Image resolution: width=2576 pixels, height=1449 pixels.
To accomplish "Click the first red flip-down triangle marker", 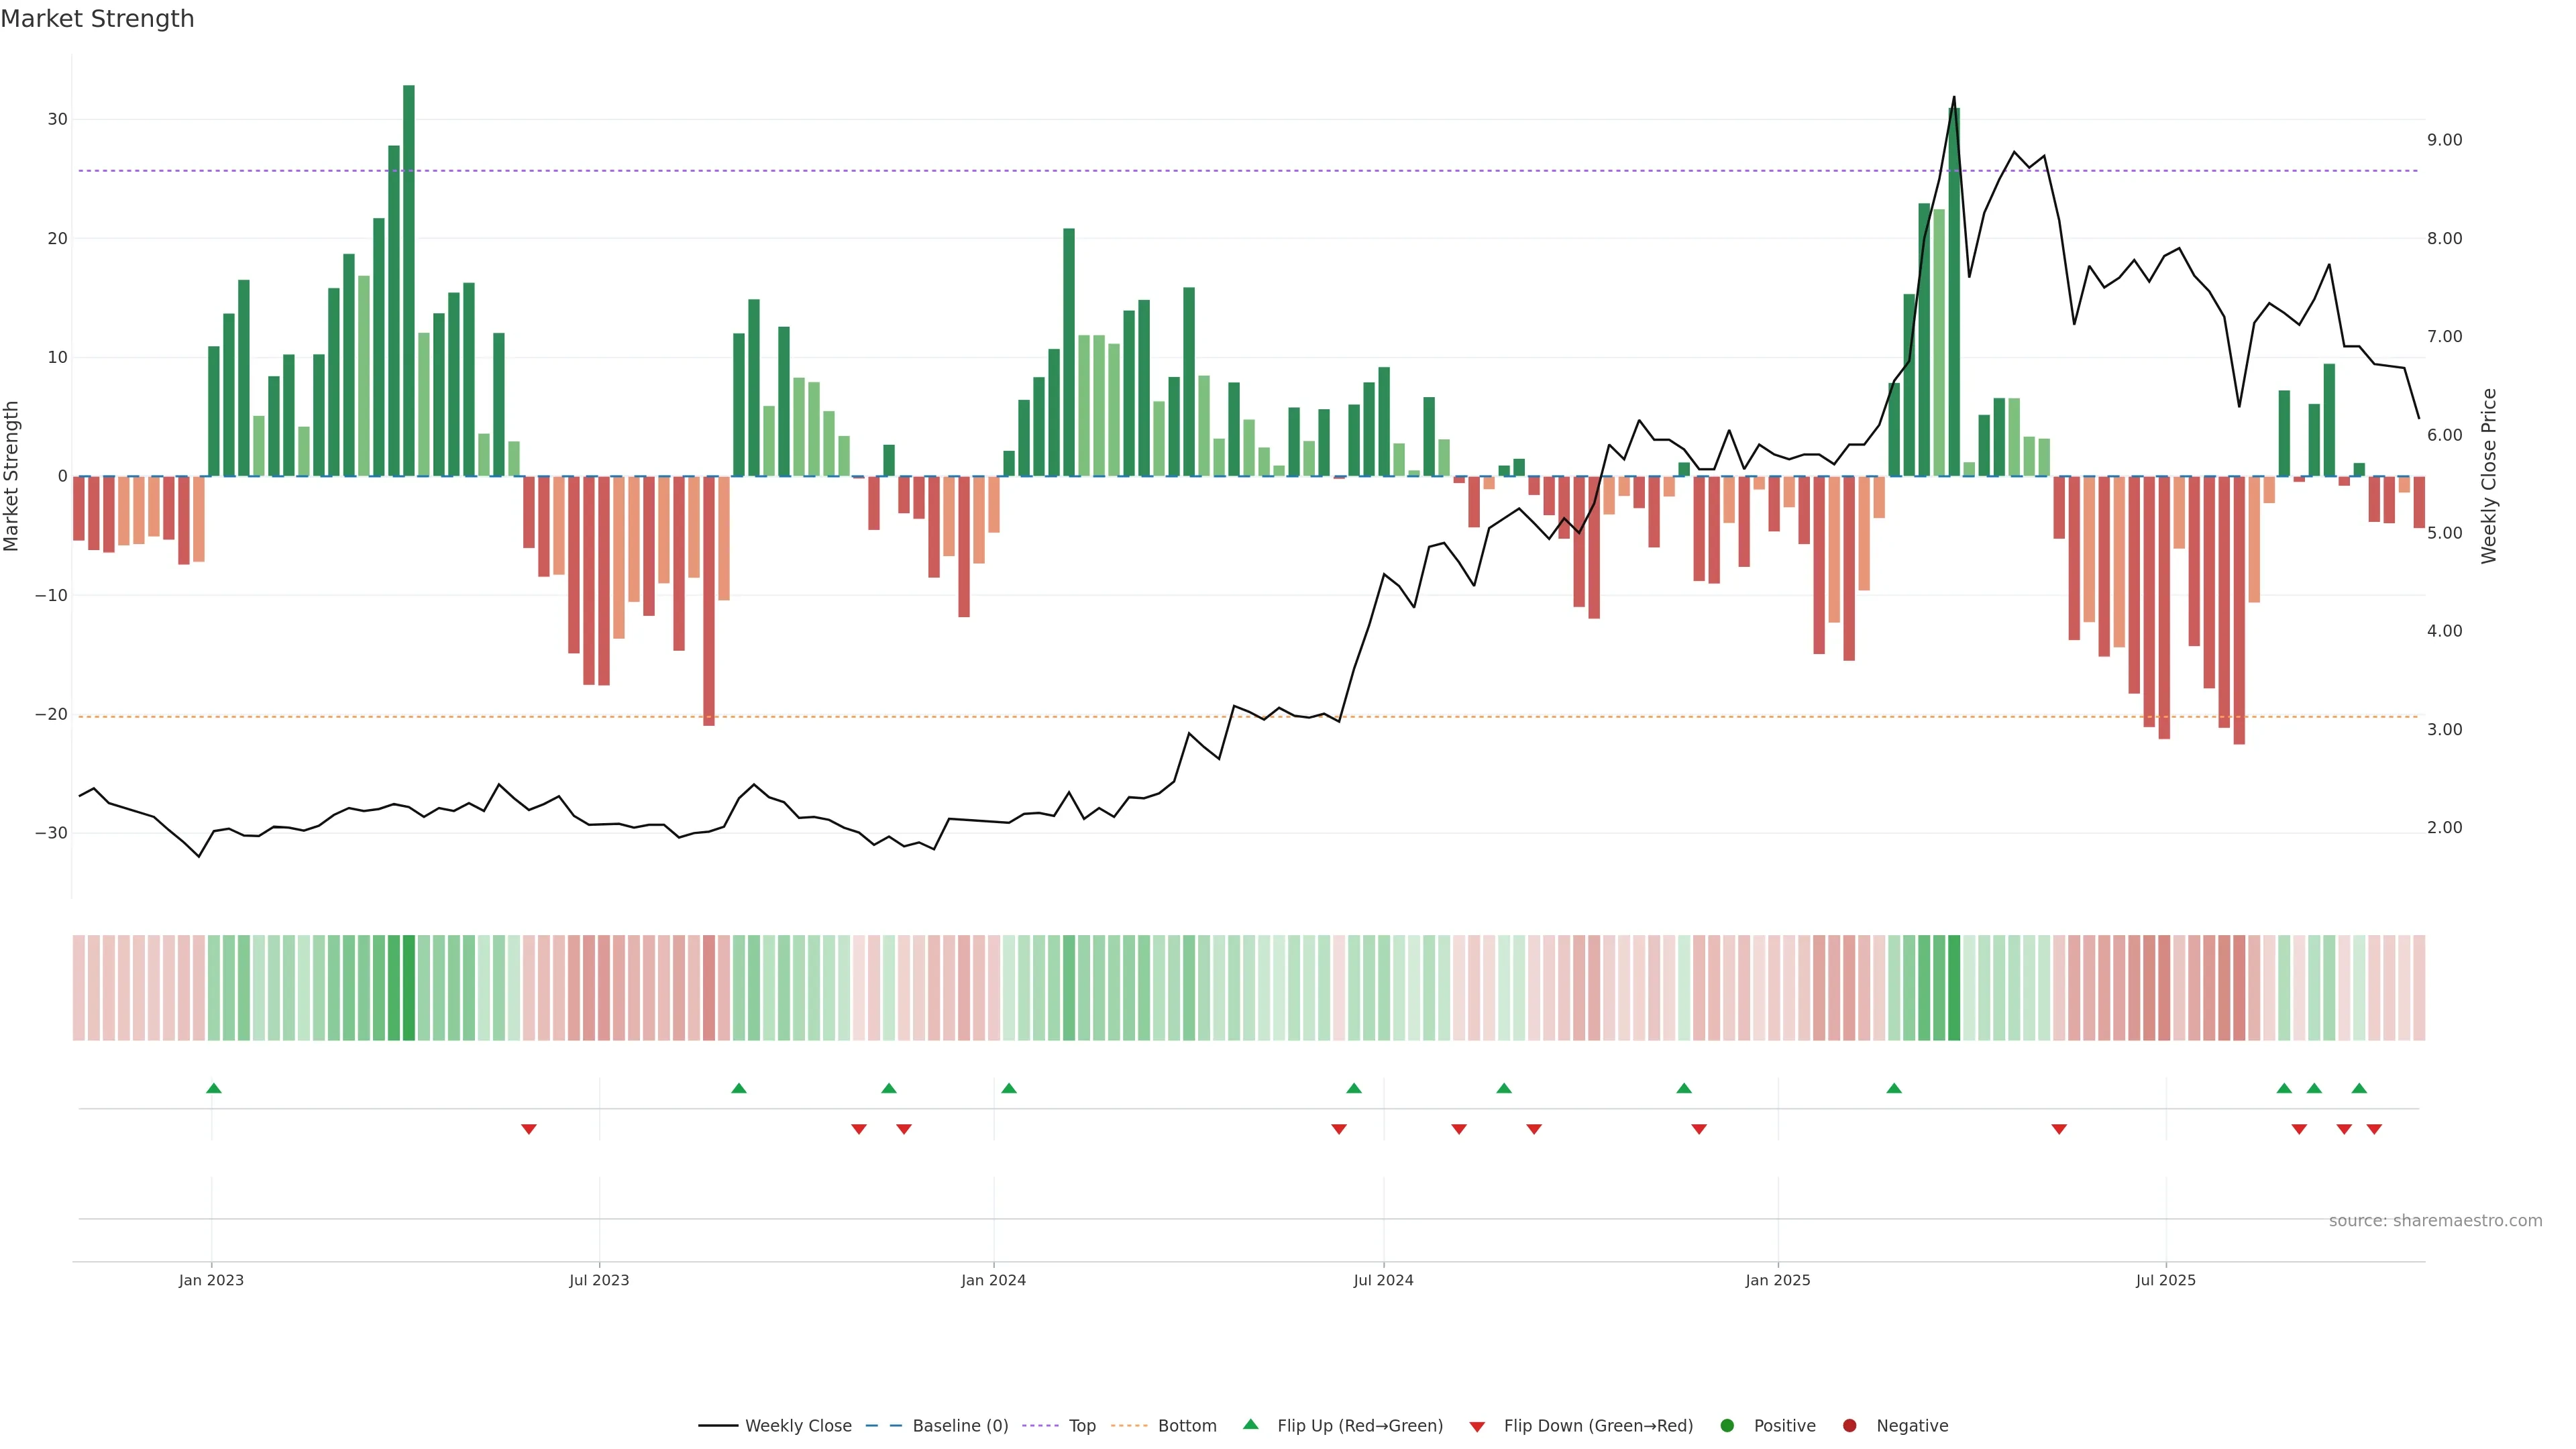I will pyautogui.click(x=529, y=1129).
